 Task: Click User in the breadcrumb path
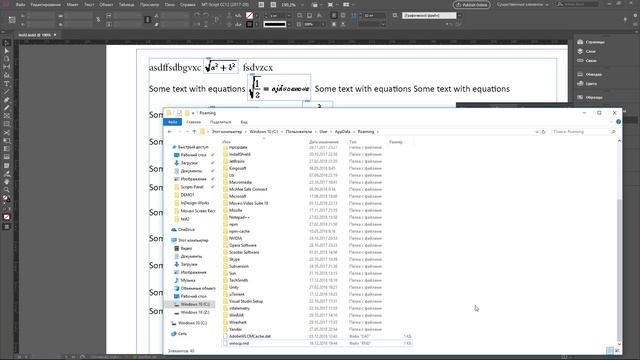point(323,132)
